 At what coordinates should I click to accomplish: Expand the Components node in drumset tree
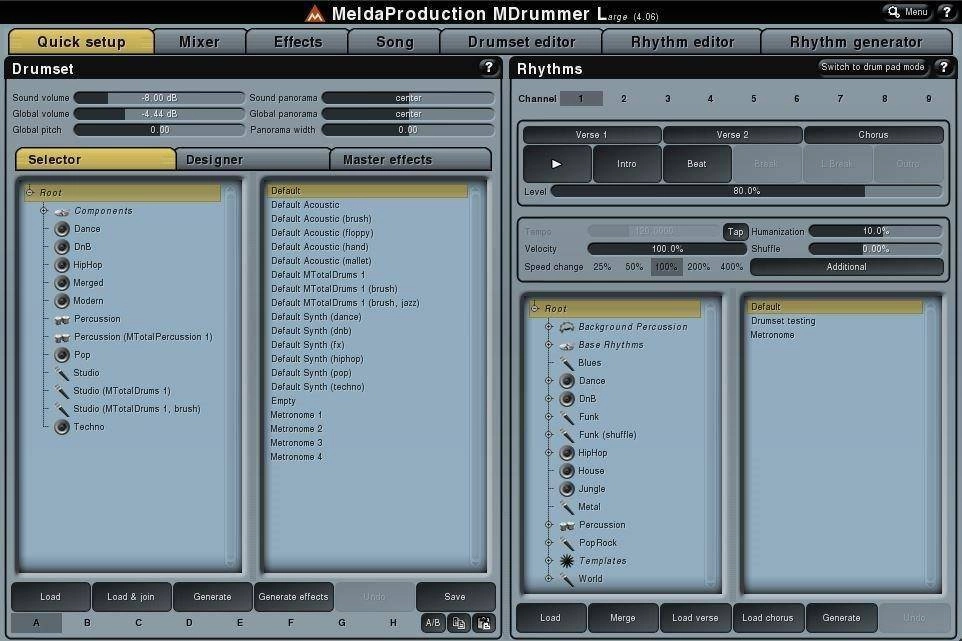pos(44,210)
